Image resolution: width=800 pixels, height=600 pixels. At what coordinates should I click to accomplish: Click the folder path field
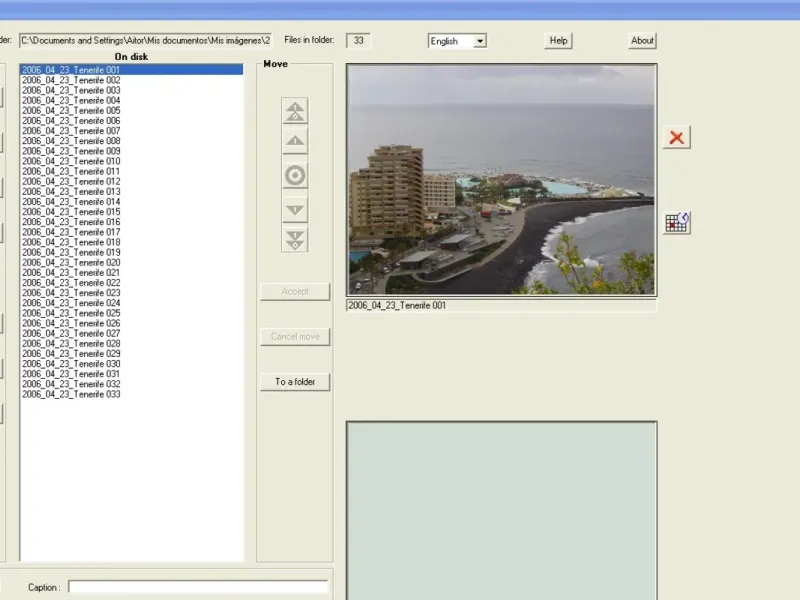point(145,41)
